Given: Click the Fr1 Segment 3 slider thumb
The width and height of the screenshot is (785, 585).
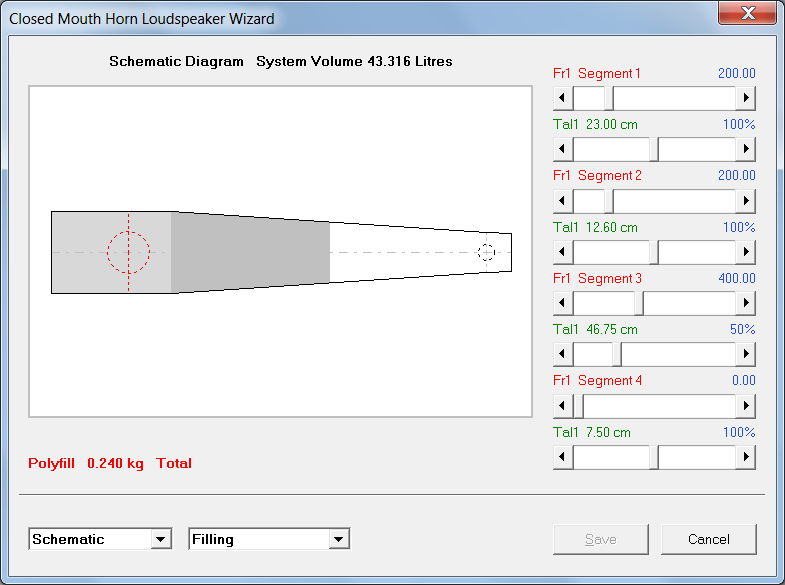Looking at the screenshot, I should pyautogui.click(x=639, y=303).
